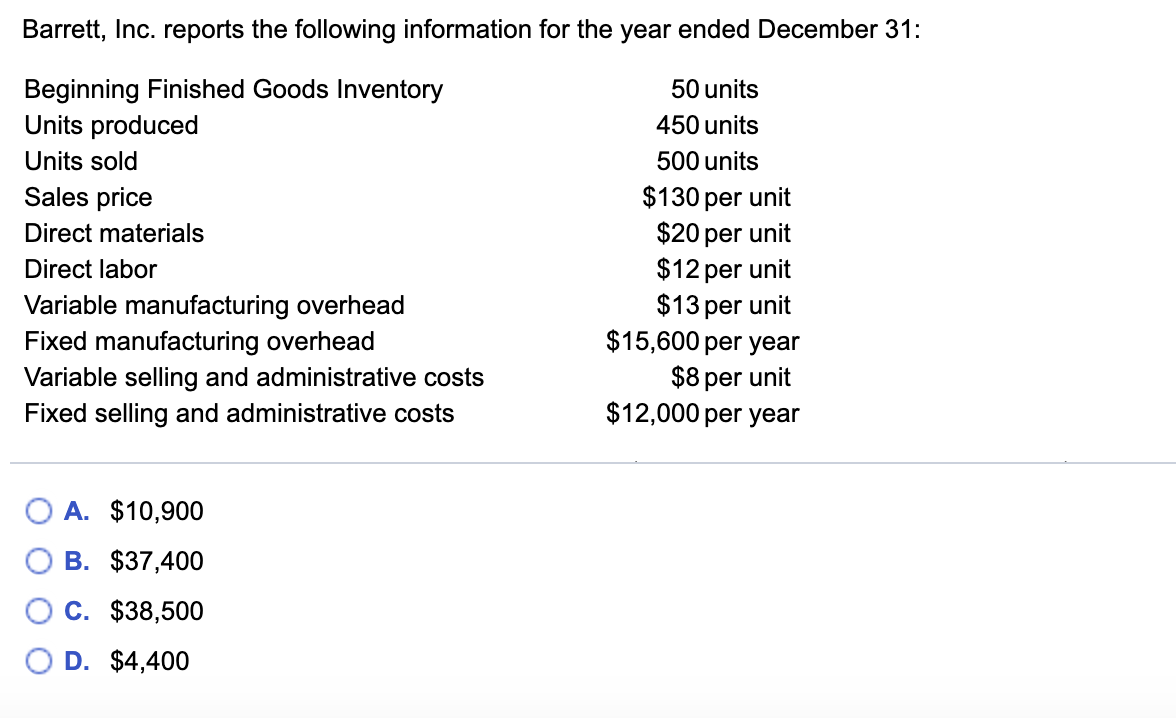The width and height of the screenshot is (1176, 718).
Task: Select answer choice D radio button
Action: point(38,661)
